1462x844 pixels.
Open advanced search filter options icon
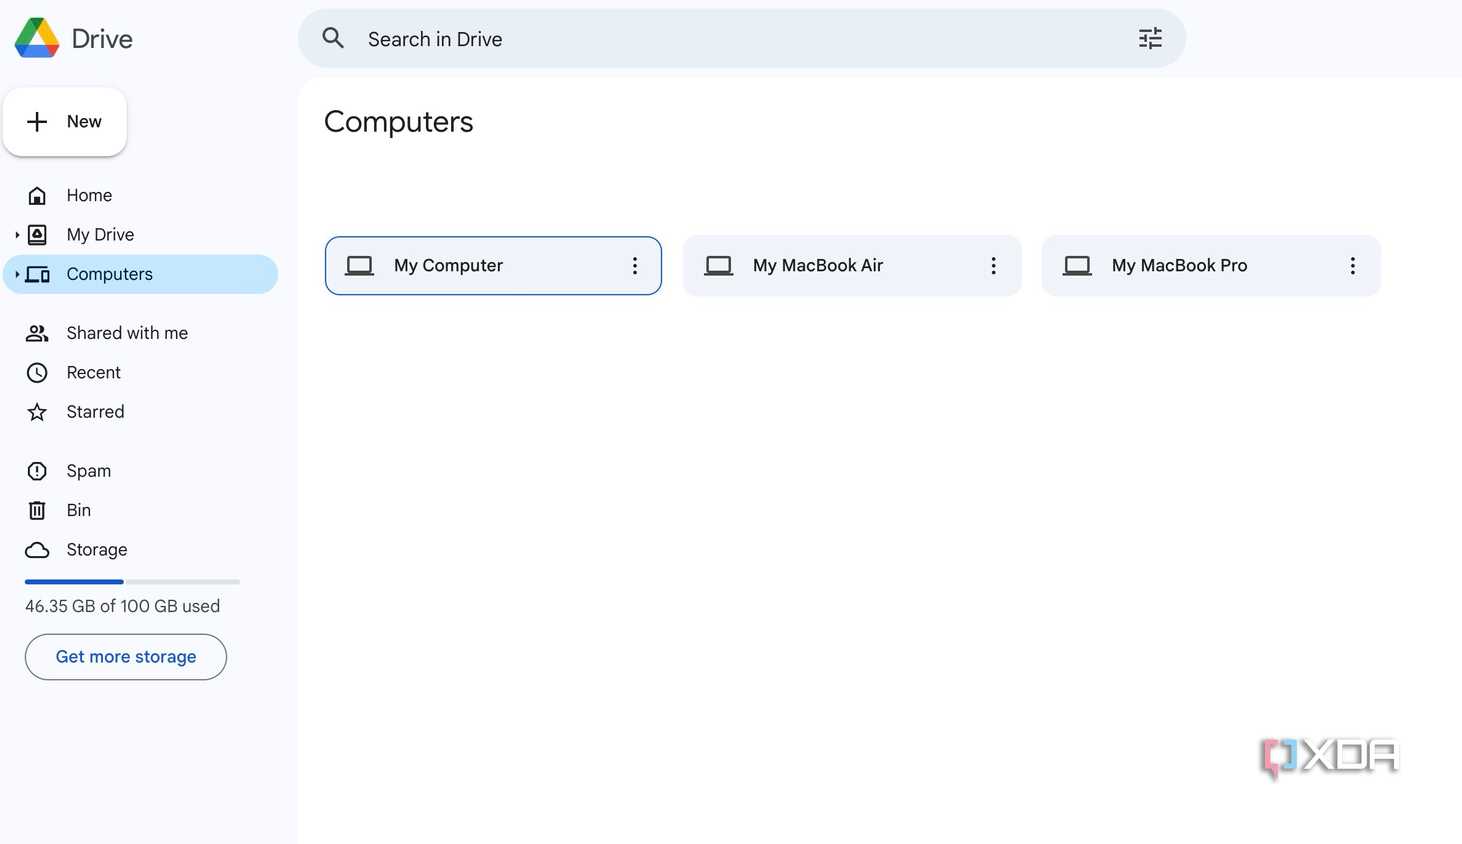[1150, 38]
